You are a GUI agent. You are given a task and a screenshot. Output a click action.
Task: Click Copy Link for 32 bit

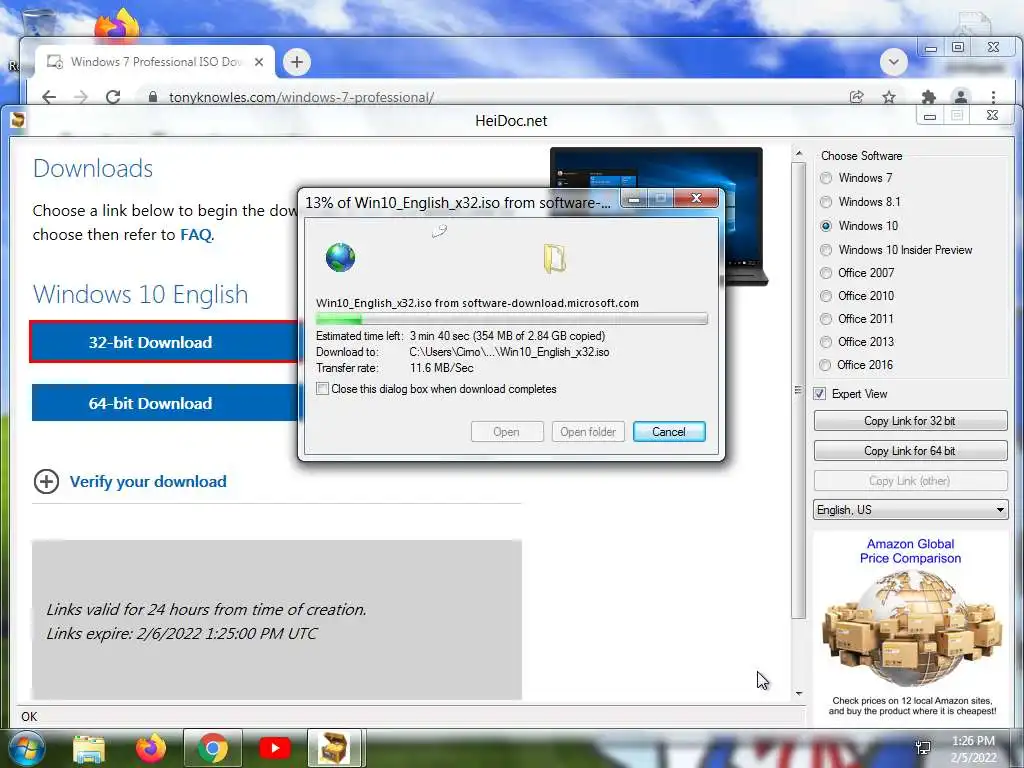click(x=910, y=421)
